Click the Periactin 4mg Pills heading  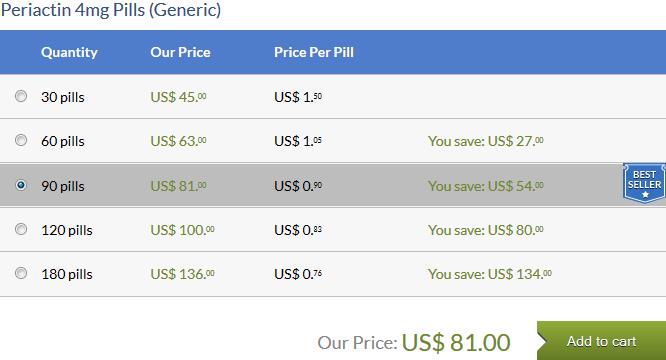[x=111, y=10]
